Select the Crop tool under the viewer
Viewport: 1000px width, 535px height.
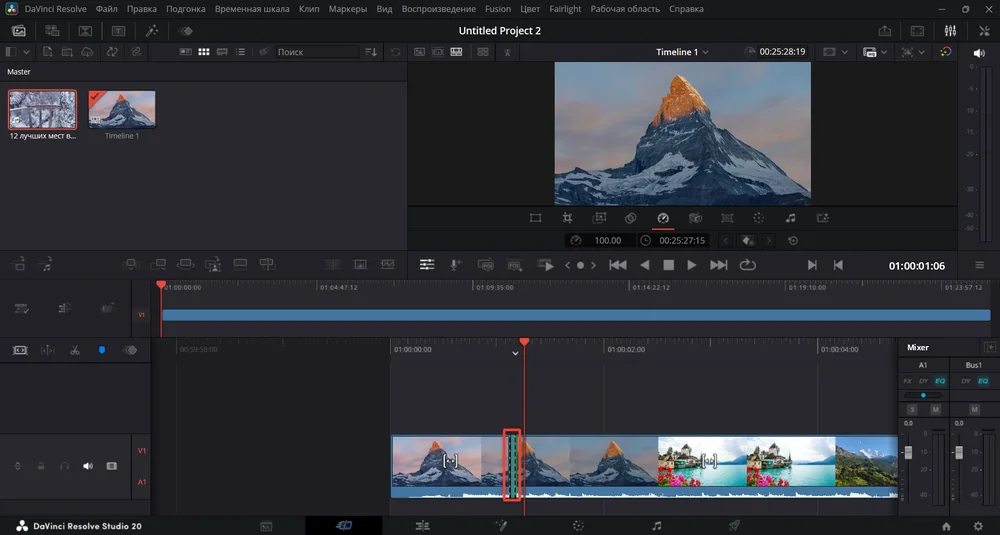coord(567,218)
